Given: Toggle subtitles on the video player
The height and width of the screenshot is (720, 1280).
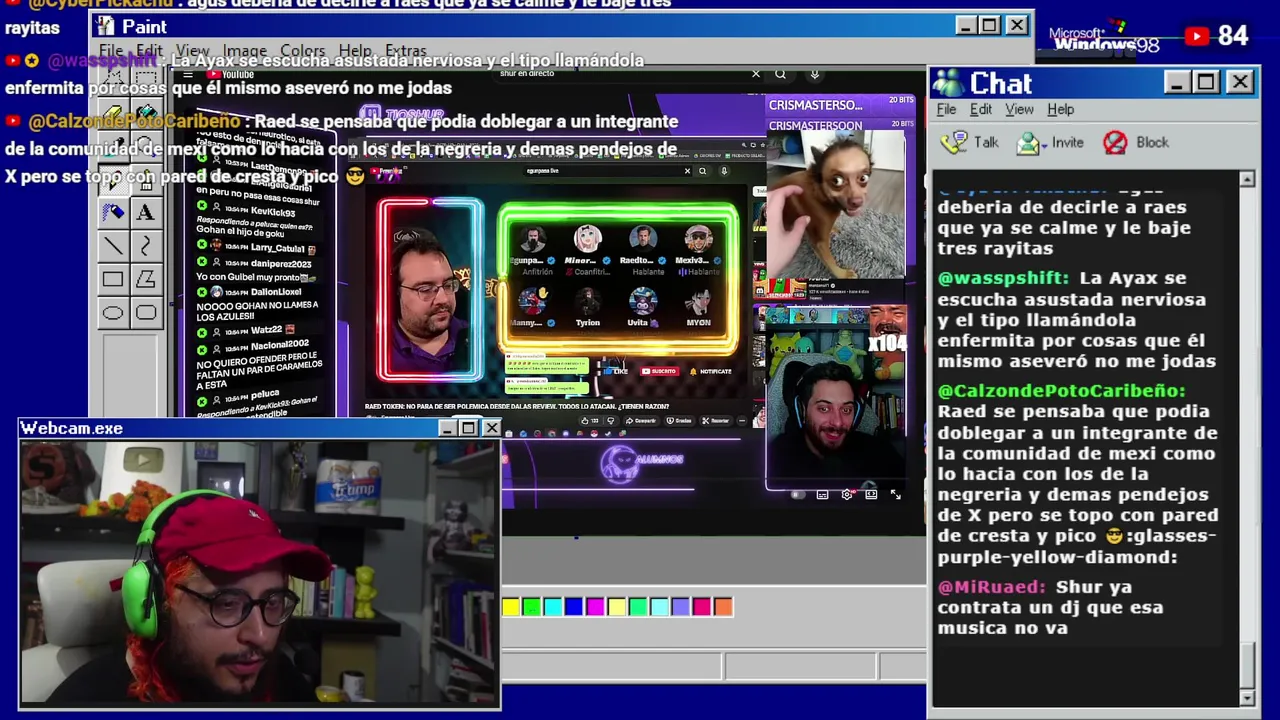Looking at the screenshot, I should (x=822, y=494).
